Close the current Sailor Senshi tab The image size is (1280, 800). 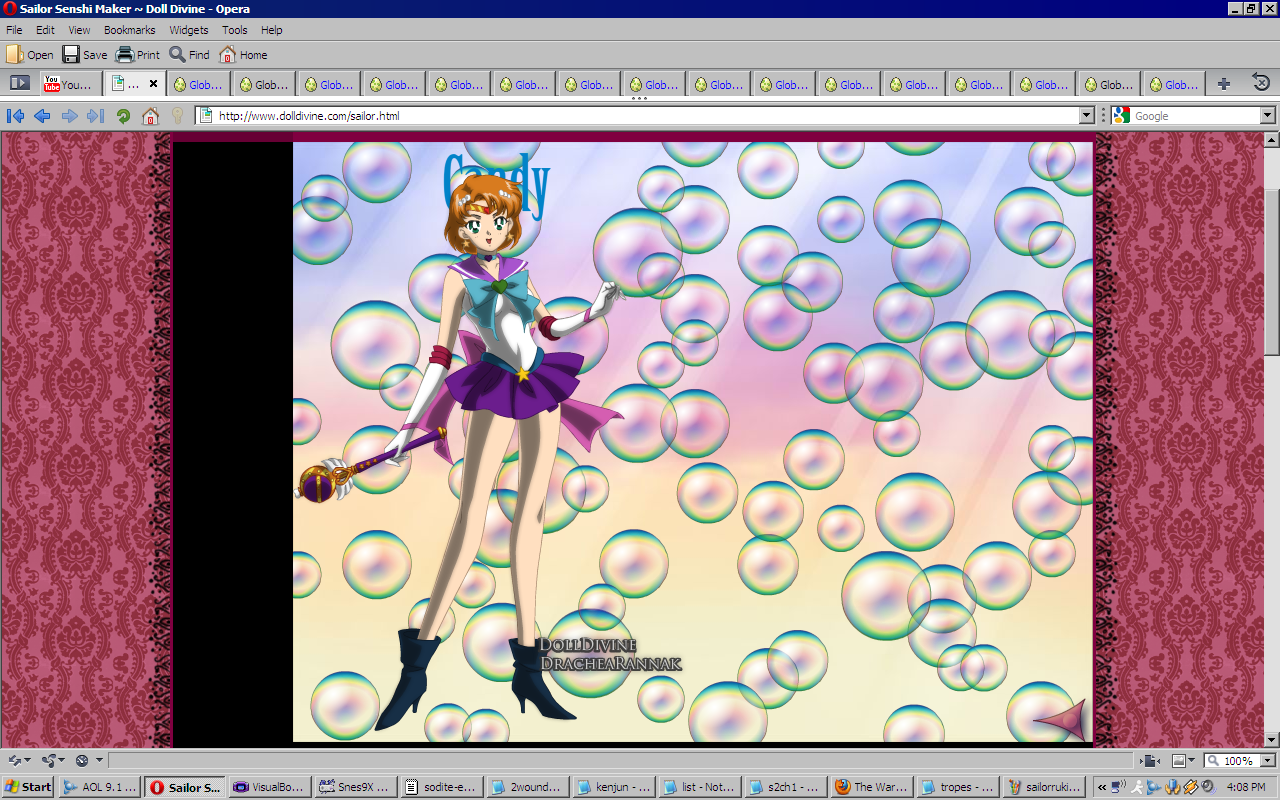click(153, 84)
